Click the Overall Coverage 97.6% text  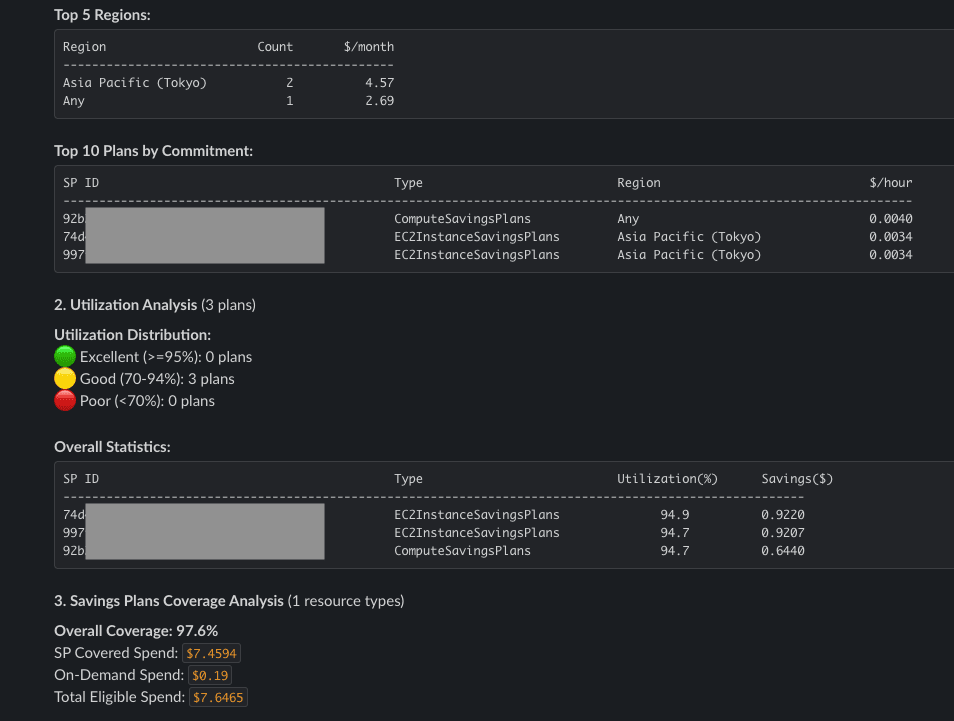point(136,631)
